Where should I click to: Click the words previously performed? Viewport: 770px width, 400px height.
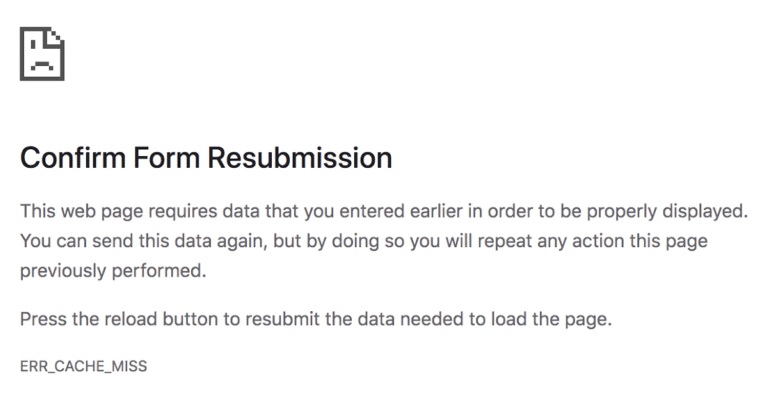[113, 270]
